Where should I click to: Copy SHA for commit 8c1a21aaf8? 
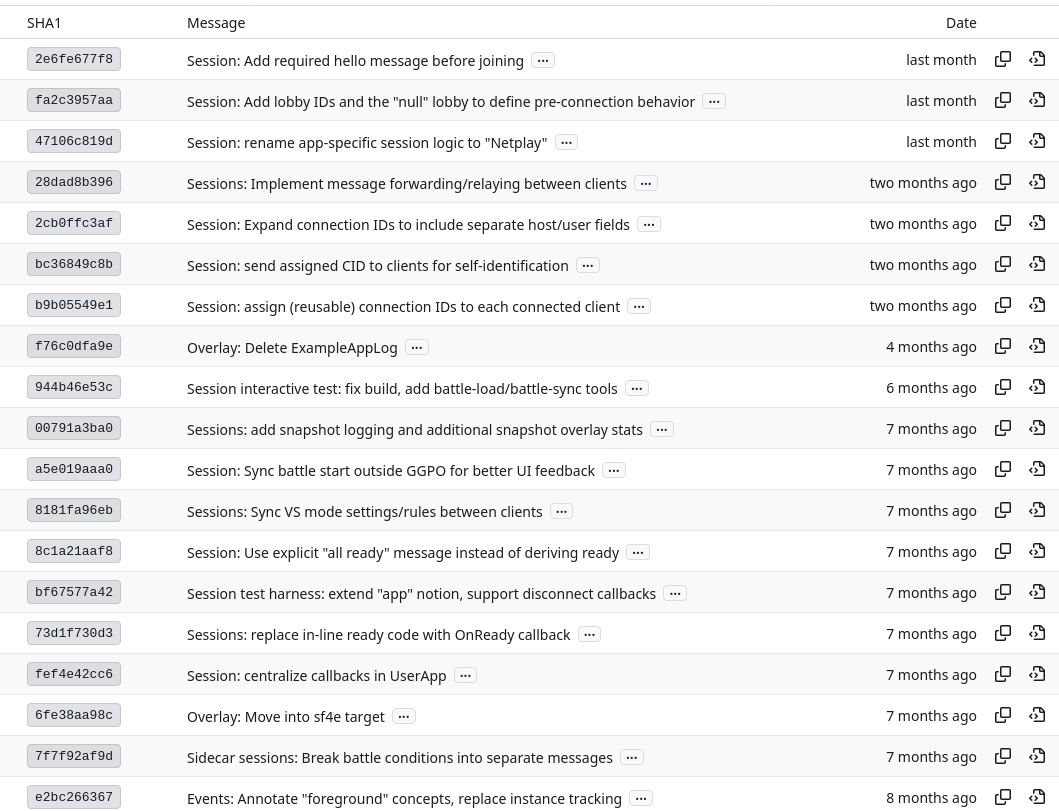click(x=1003, y=551)
